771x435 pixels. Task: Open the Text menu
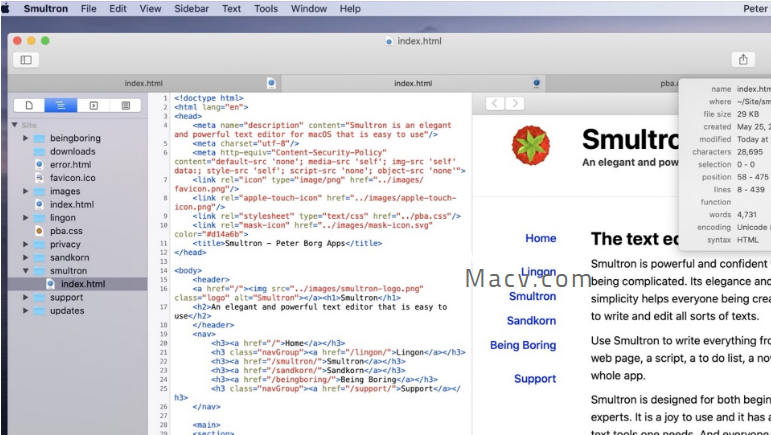click(x=231, y=8)
